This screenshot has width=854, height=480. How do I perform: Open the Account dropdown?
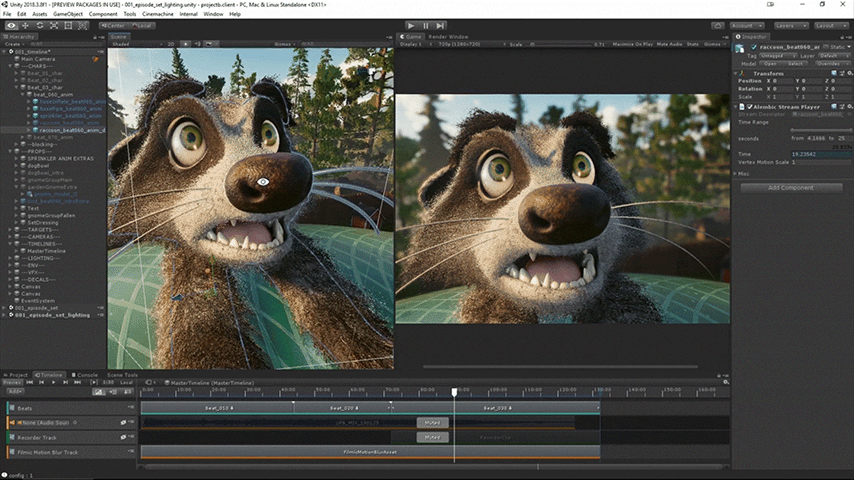[x=747, y=26]
